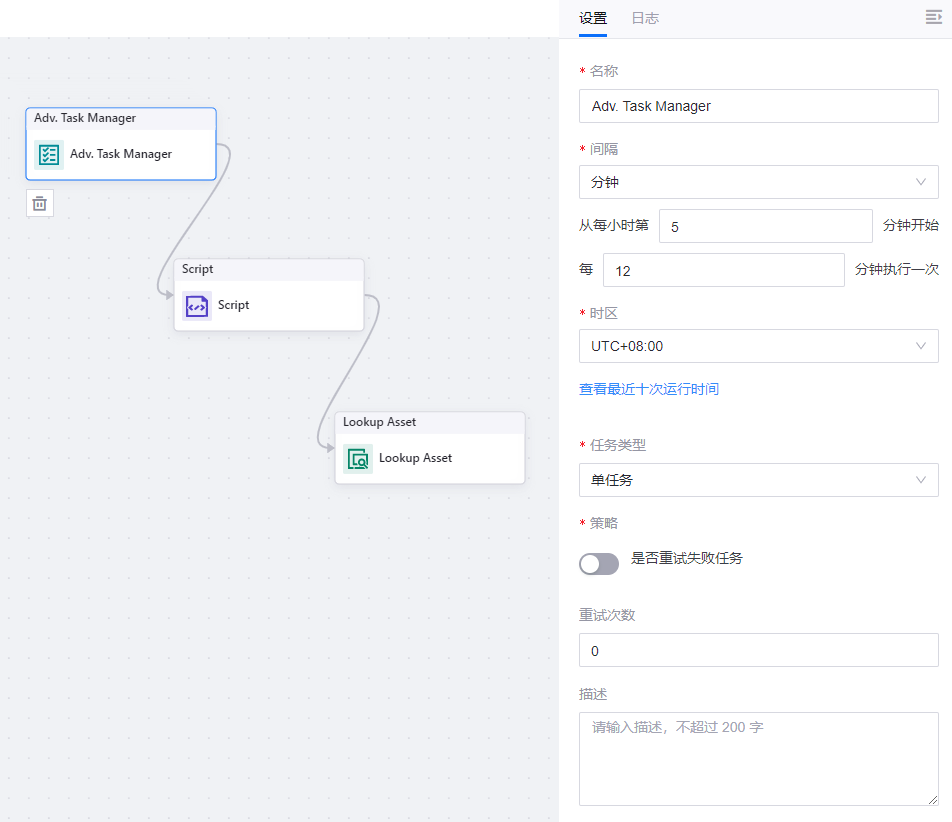The width and height of the screenshot is (952, 822).
Task: Click the 重试次数 input showing 0
Action: click(x=757, y=650)
